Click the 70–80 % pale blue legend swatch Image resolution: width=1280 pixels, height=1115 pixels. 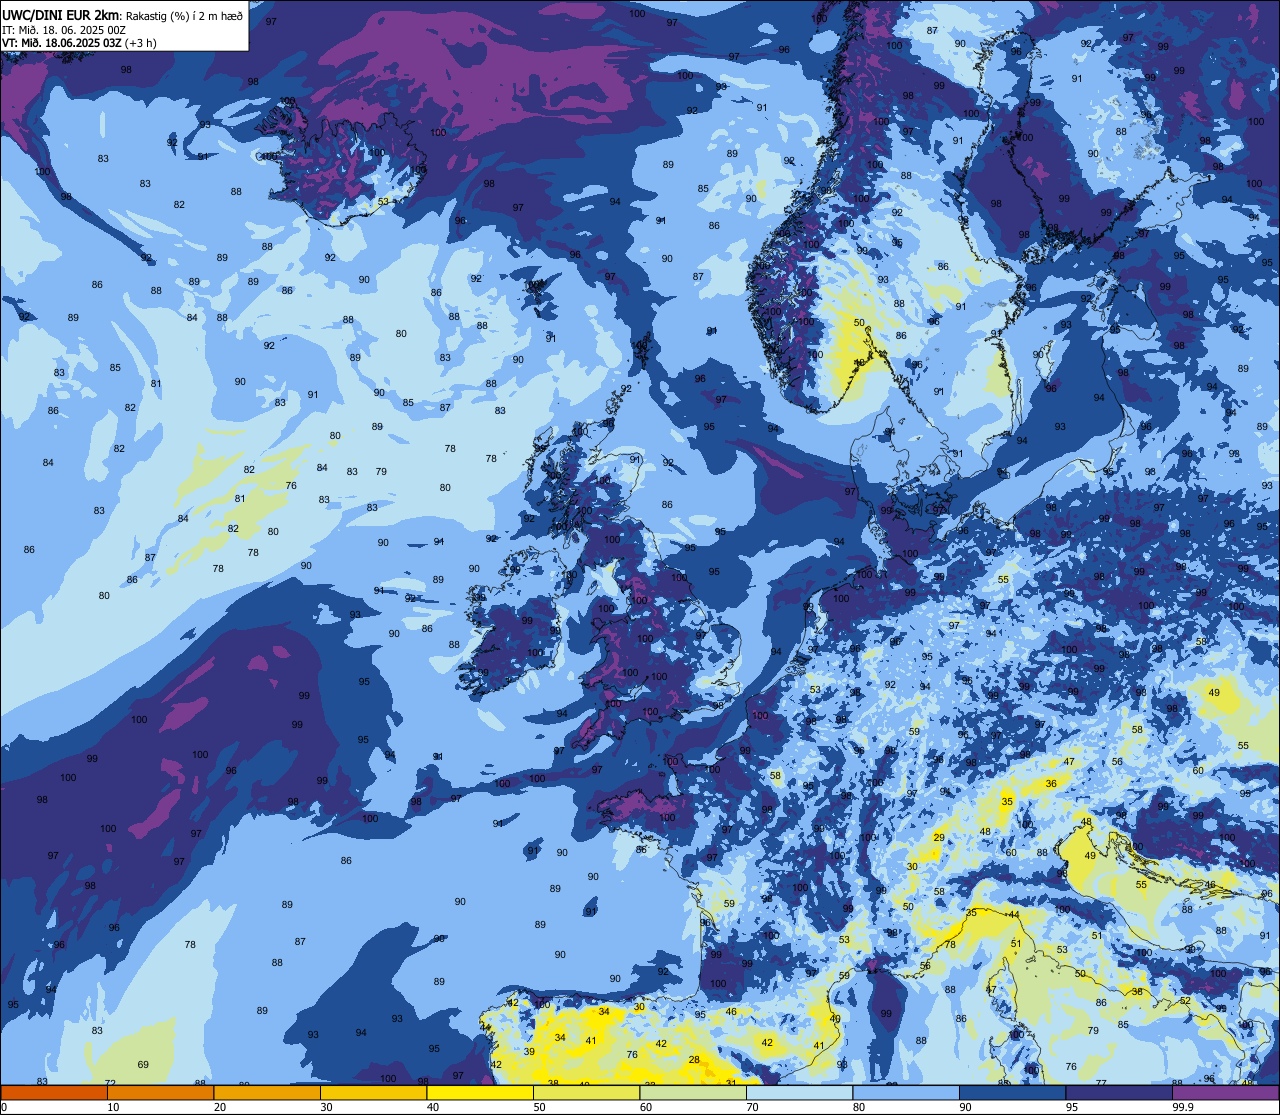tap(799, 1093)
